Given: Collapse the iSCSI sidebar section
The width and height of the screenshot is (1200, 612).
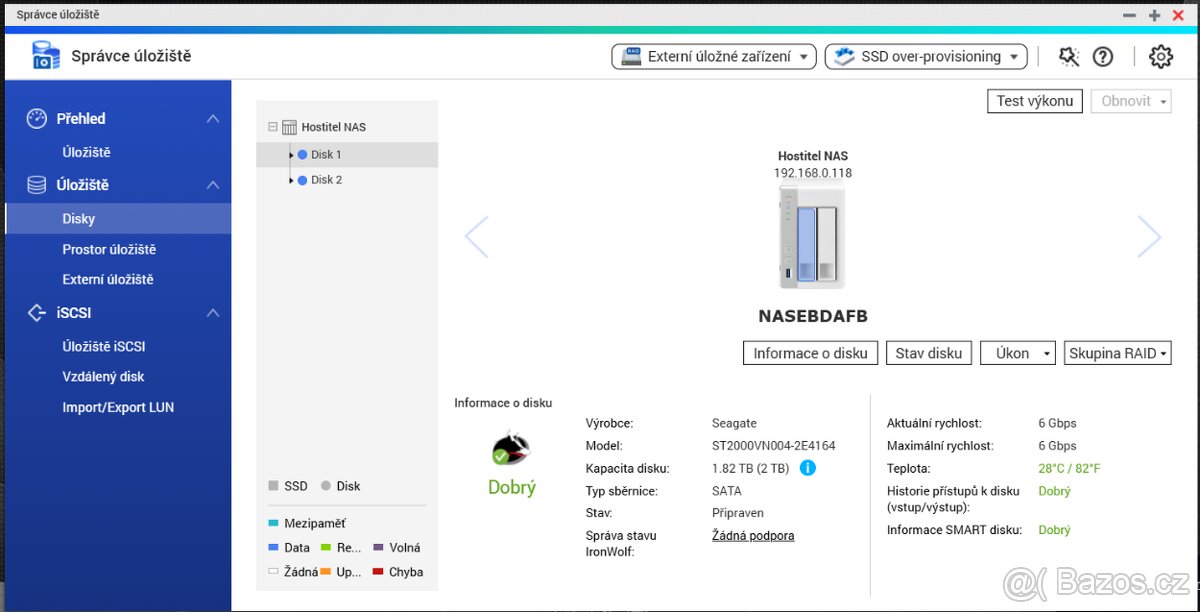Looking at the screenshot, I should click(212, 313).
